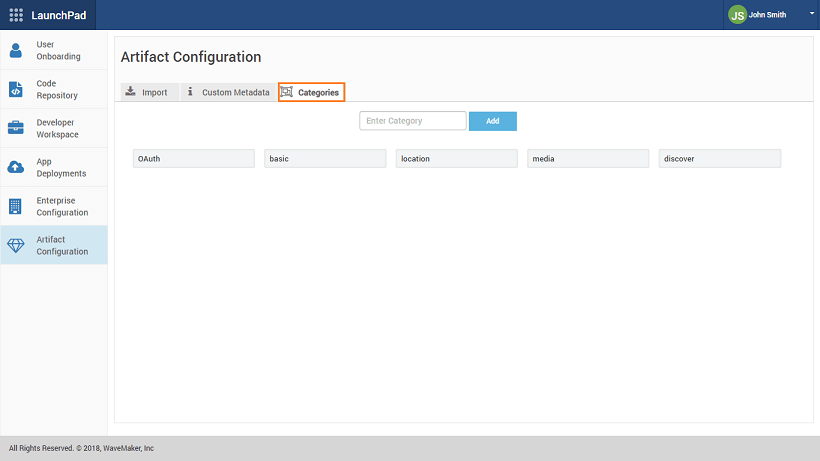Viewport: 820px width, 461px height.
Task: Click the Artifact Configuration diamond icon
Action: tap(15, 245)
